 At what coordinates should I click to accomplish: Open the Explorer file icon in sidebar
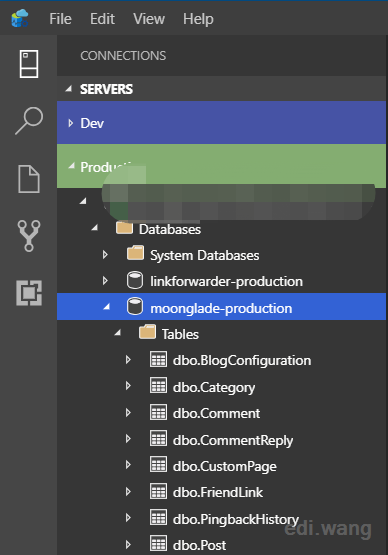[x=29, y=179]
